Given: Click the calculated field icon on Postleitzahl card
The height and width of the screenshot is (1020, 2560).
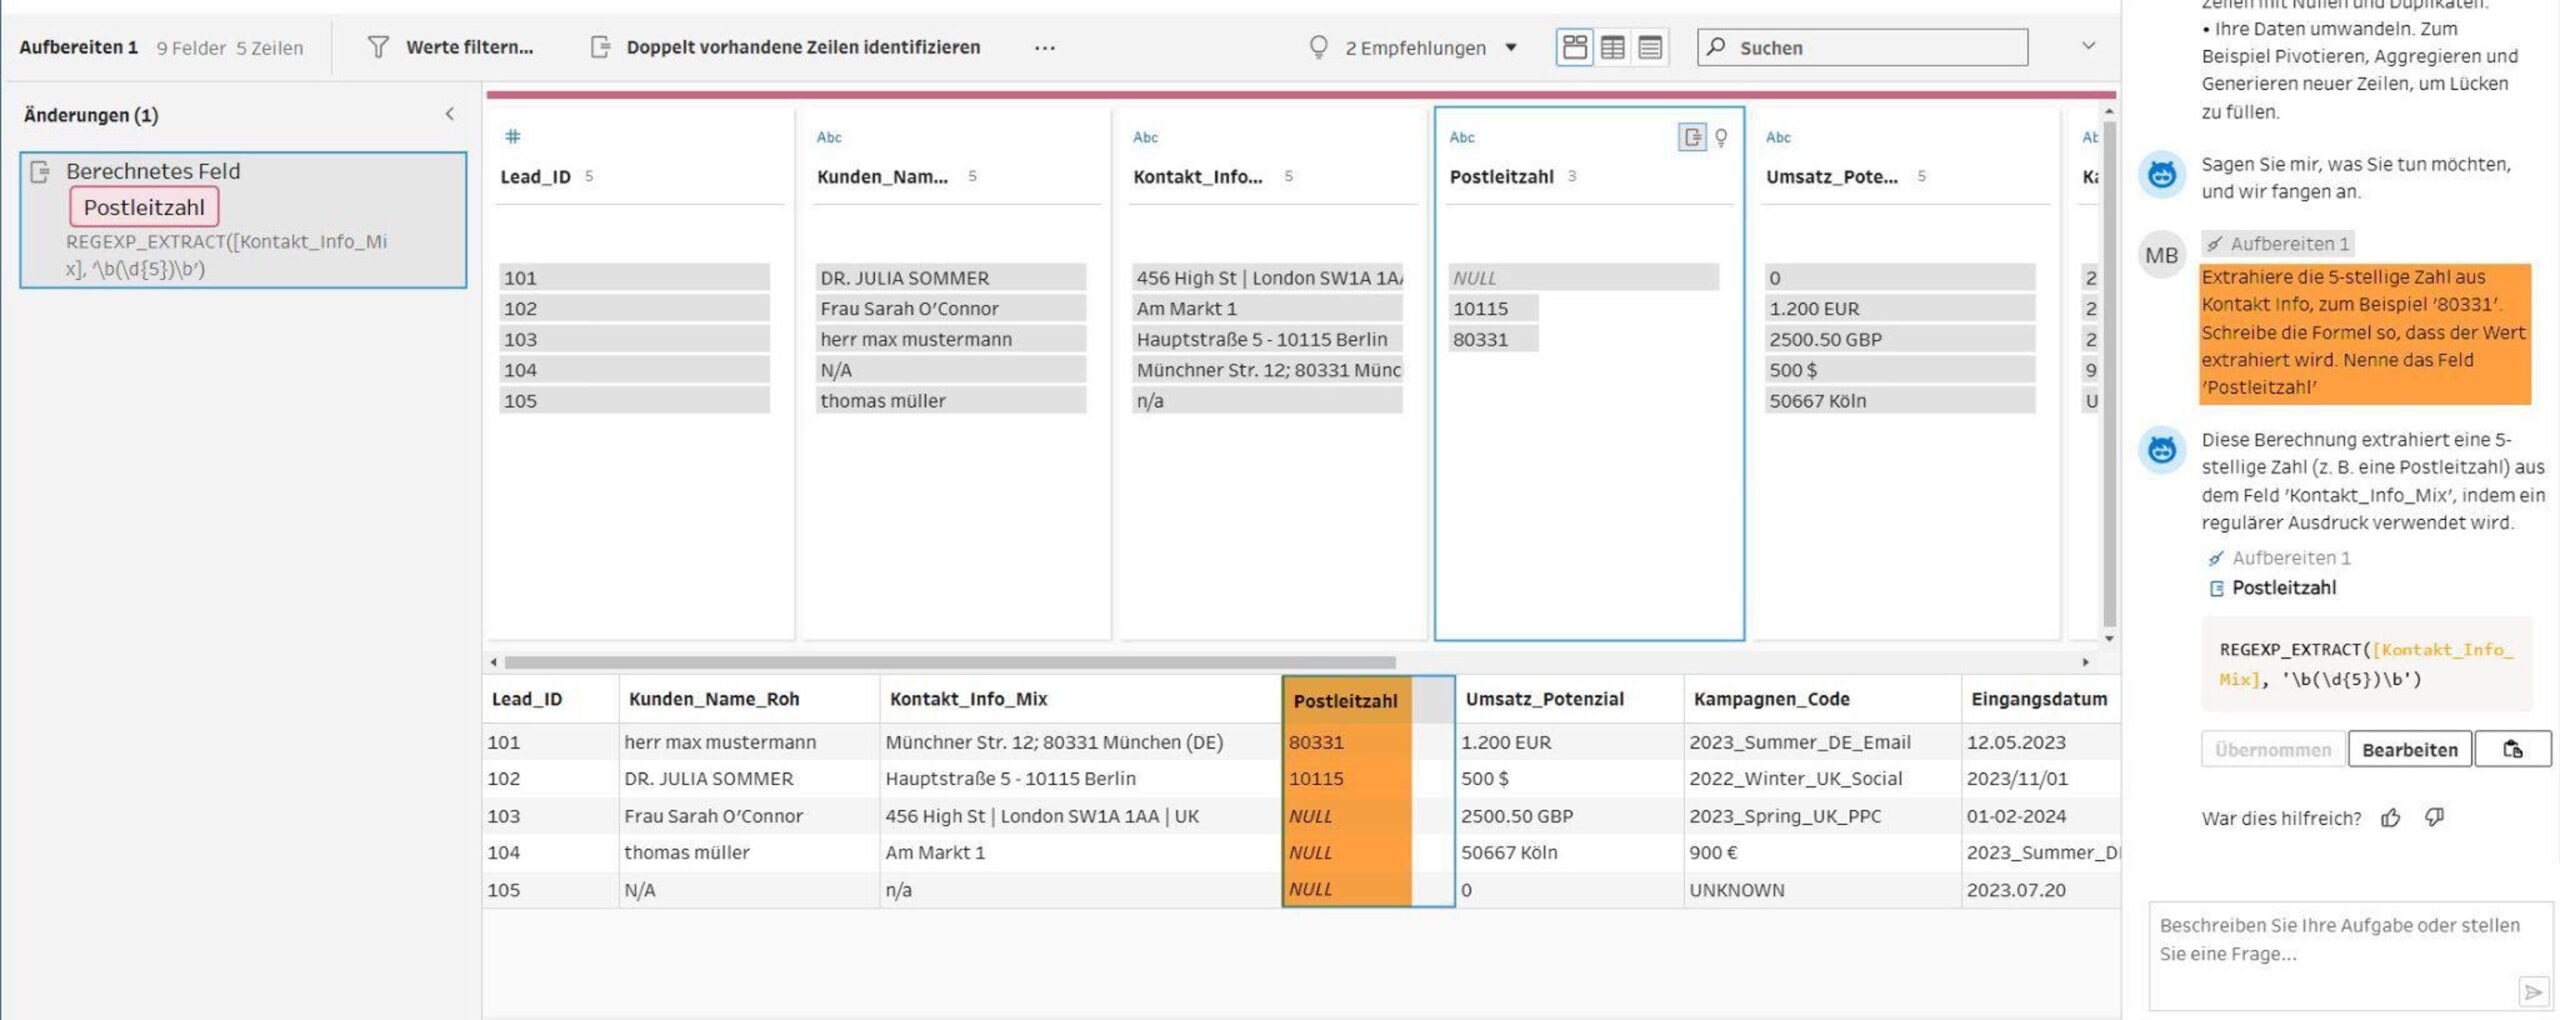Looking at the screenshot, I should pyautogui.click(x=1691, y=137).
